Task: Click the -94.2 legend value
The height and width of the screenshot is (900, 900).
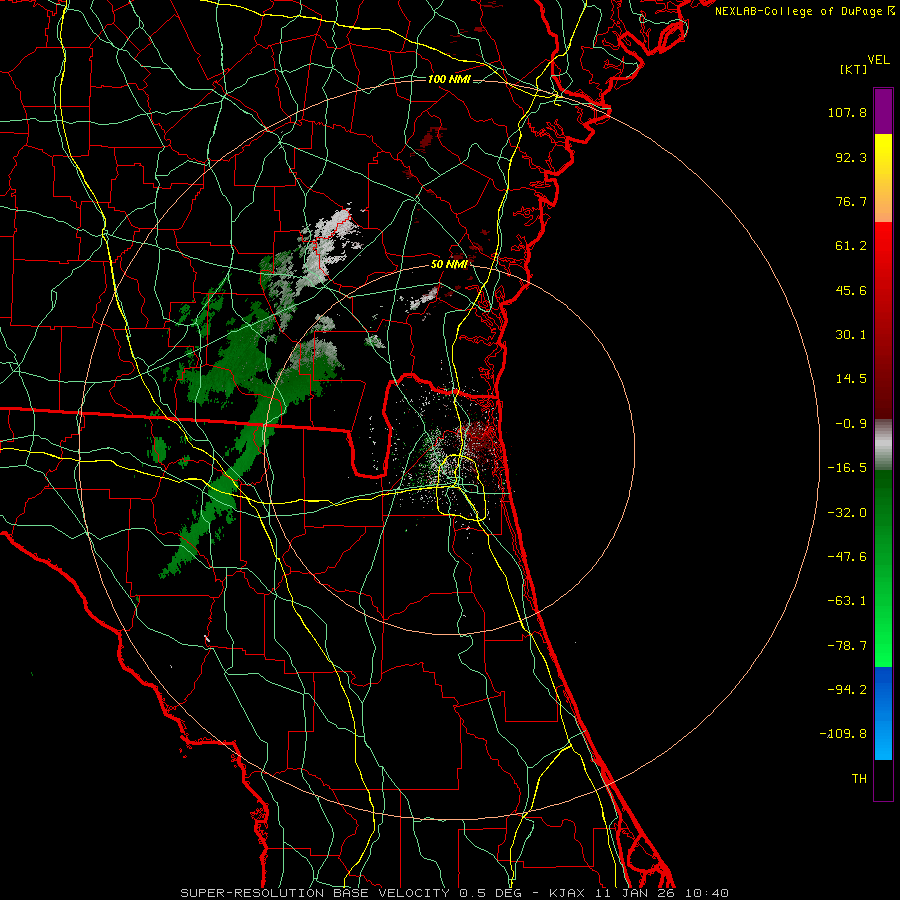Action: point(847,690)
